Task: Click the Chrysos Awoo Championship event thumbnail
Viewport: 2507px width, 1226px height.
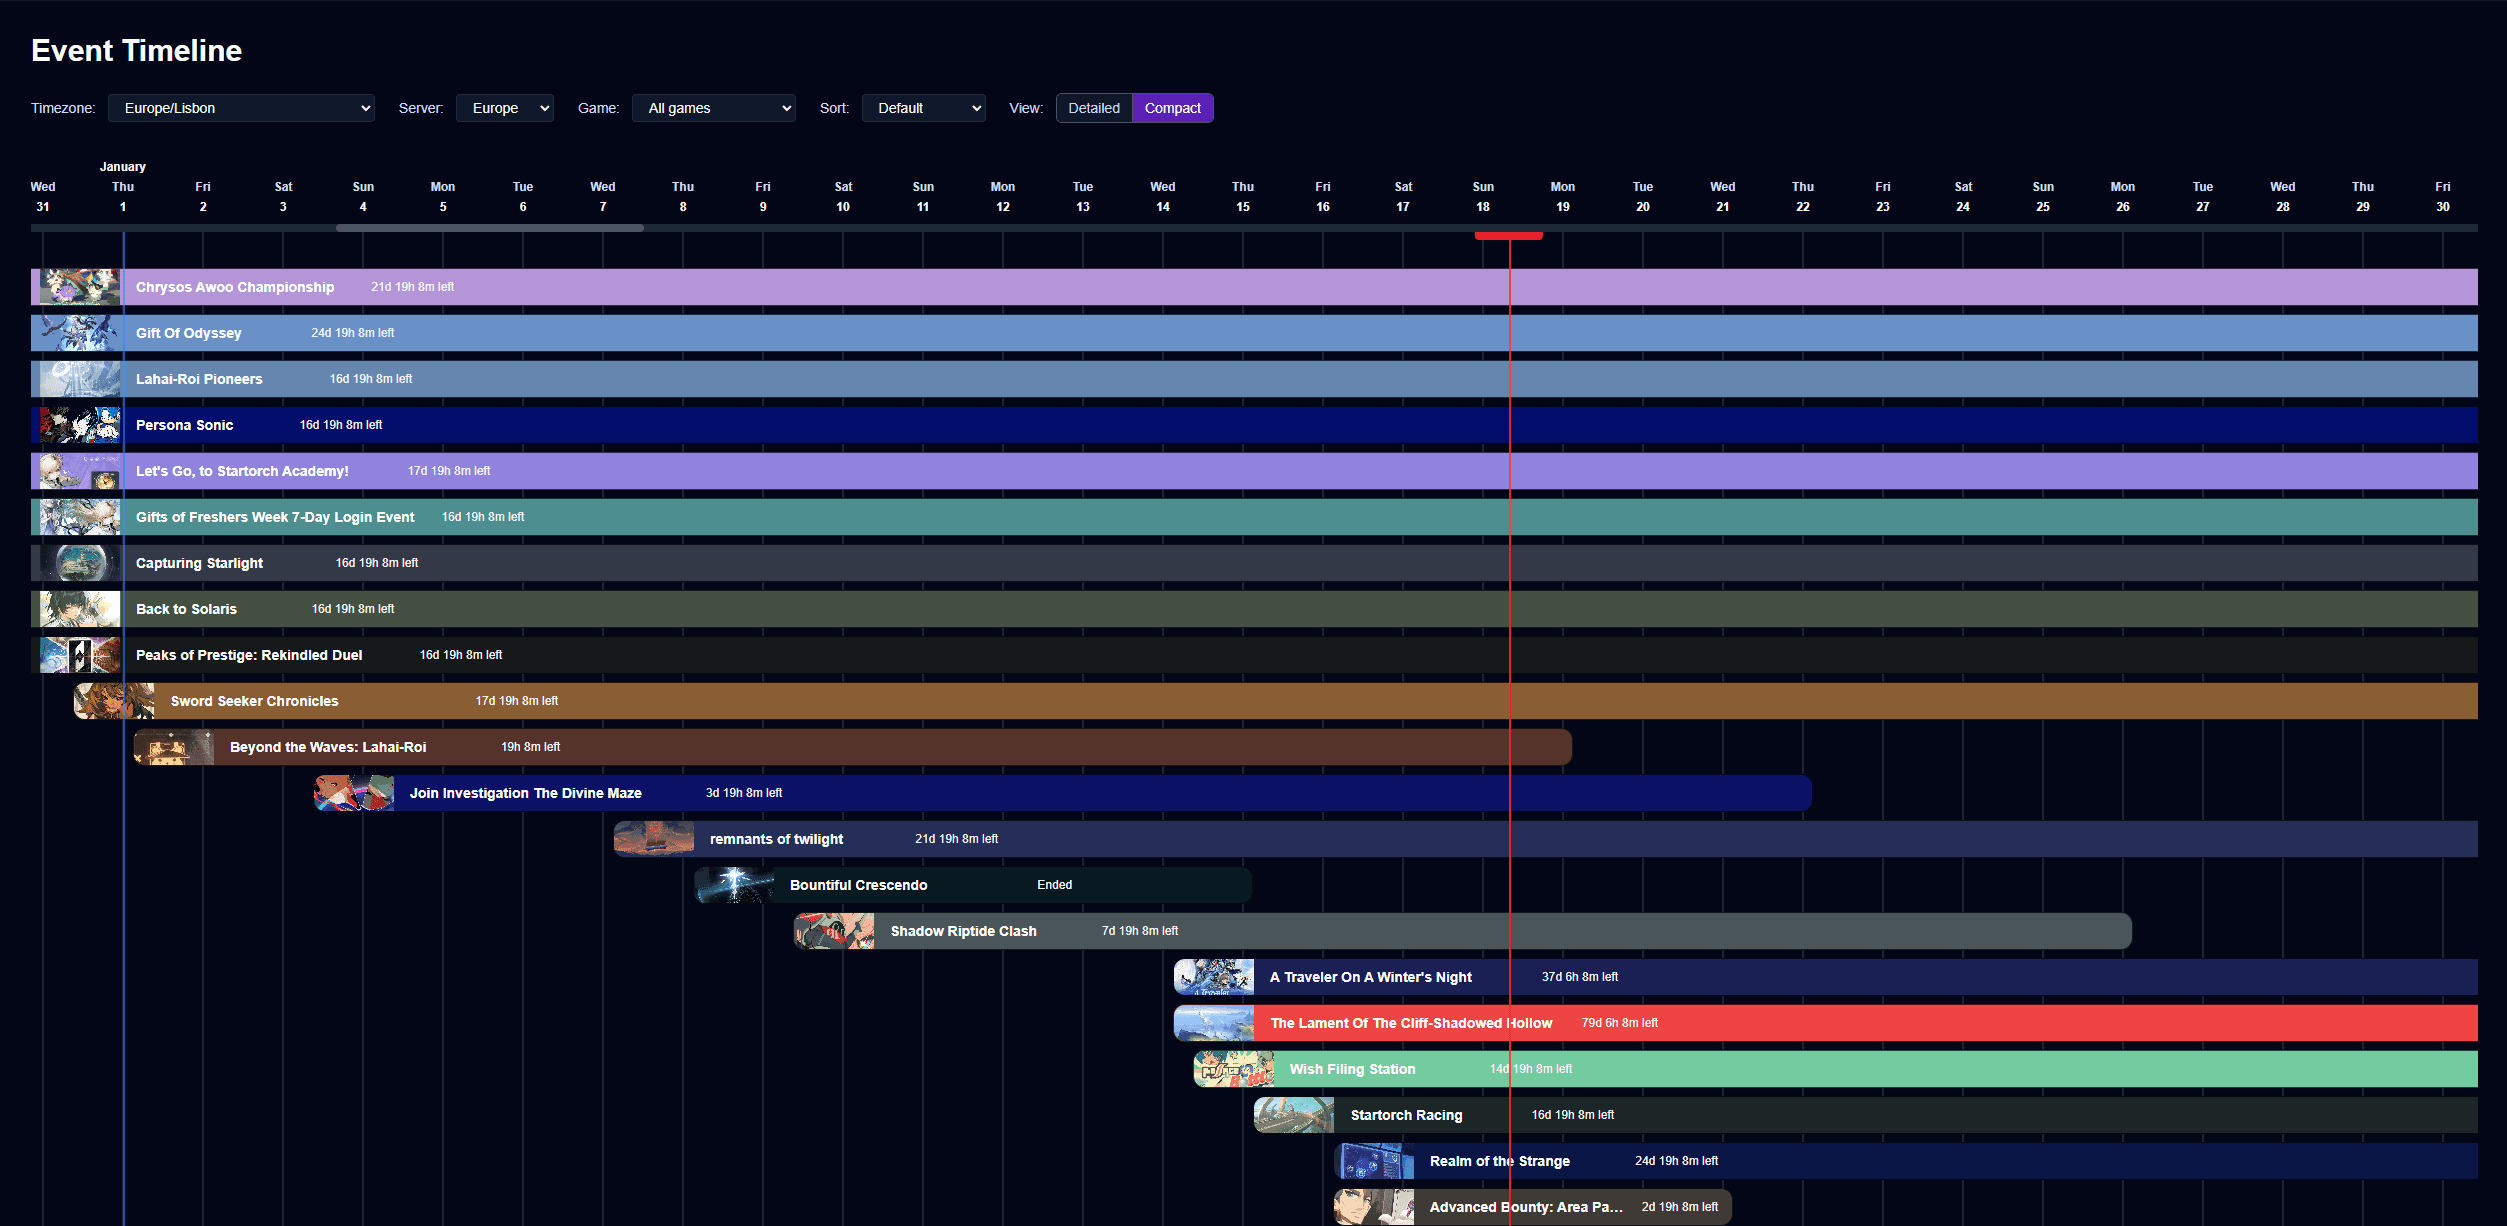Action: [79, 287]
